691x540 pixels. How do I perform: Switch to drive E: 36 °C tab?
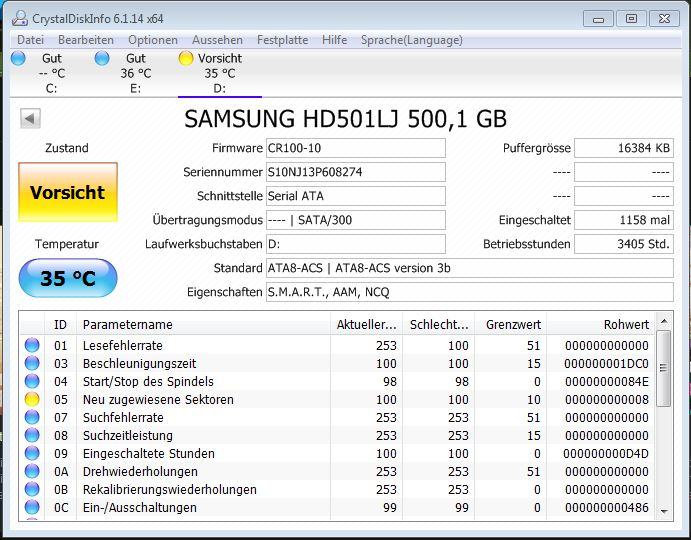pos(135,73)
